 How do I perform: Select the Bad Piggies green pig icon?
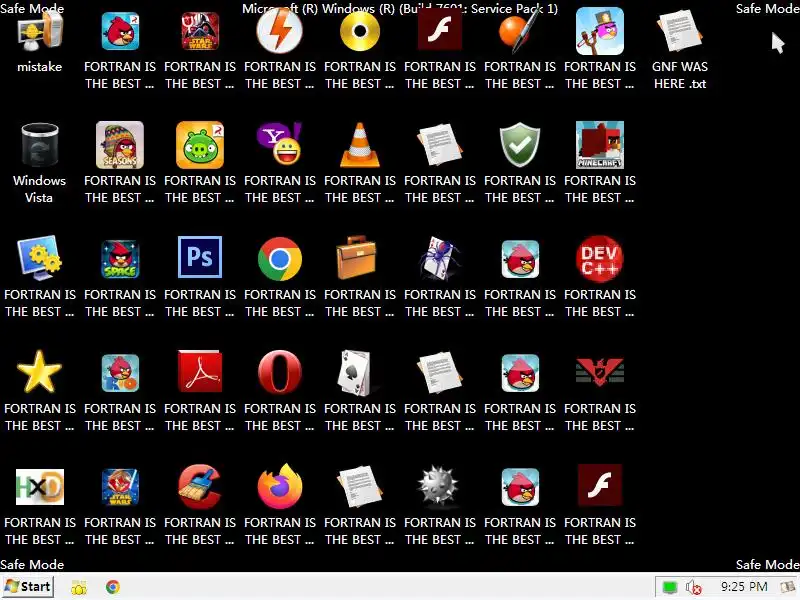point(200,145)
